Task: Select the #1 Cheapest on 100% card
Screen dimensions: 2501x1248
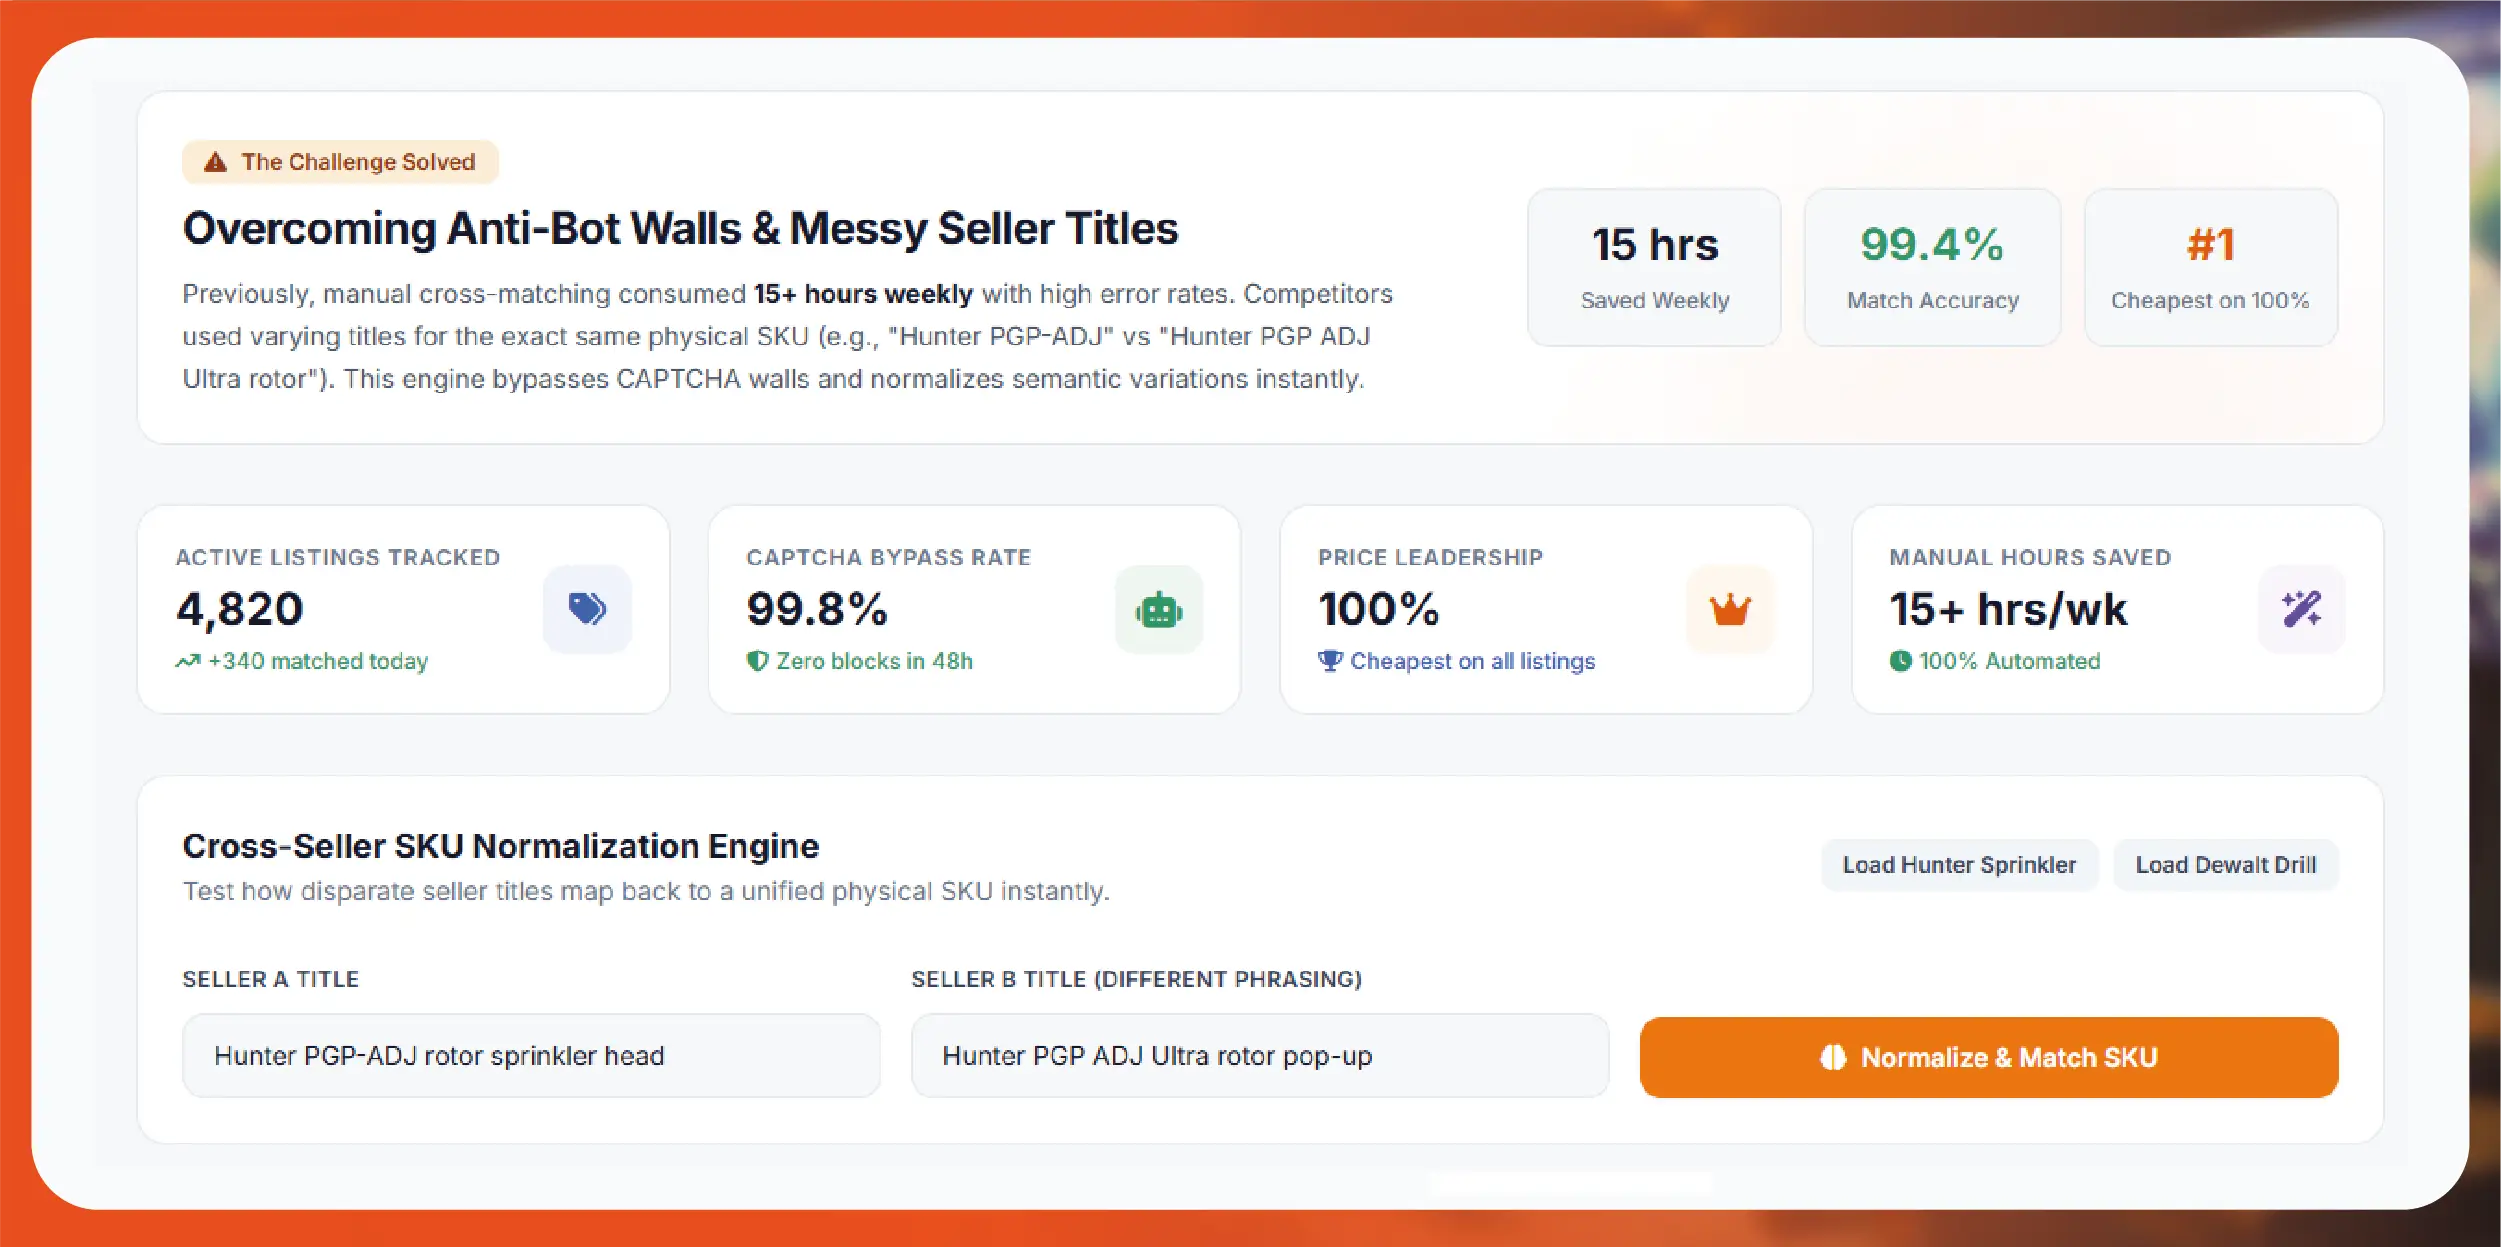Action: [x=2211, y=268]
